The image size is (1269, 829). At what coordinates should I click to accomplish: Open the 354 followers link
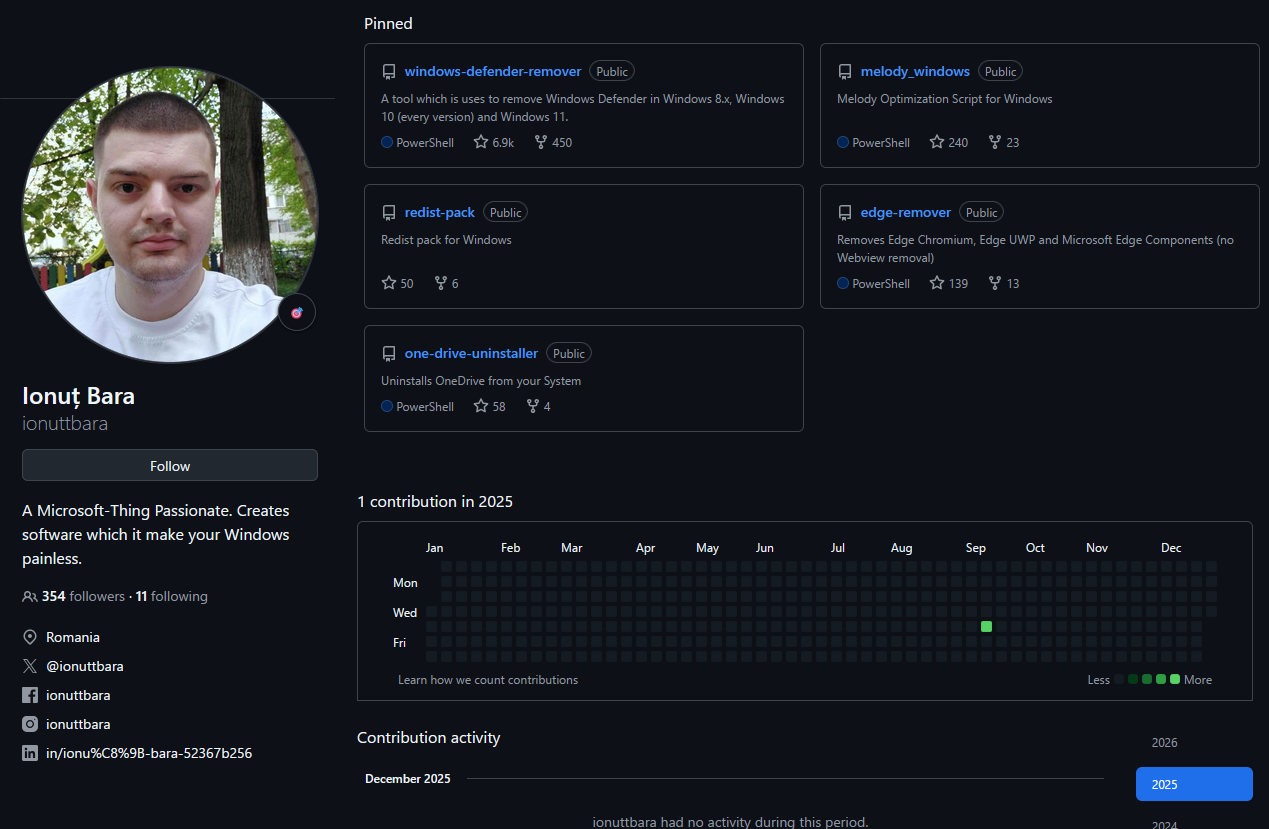tap(83, 596)
